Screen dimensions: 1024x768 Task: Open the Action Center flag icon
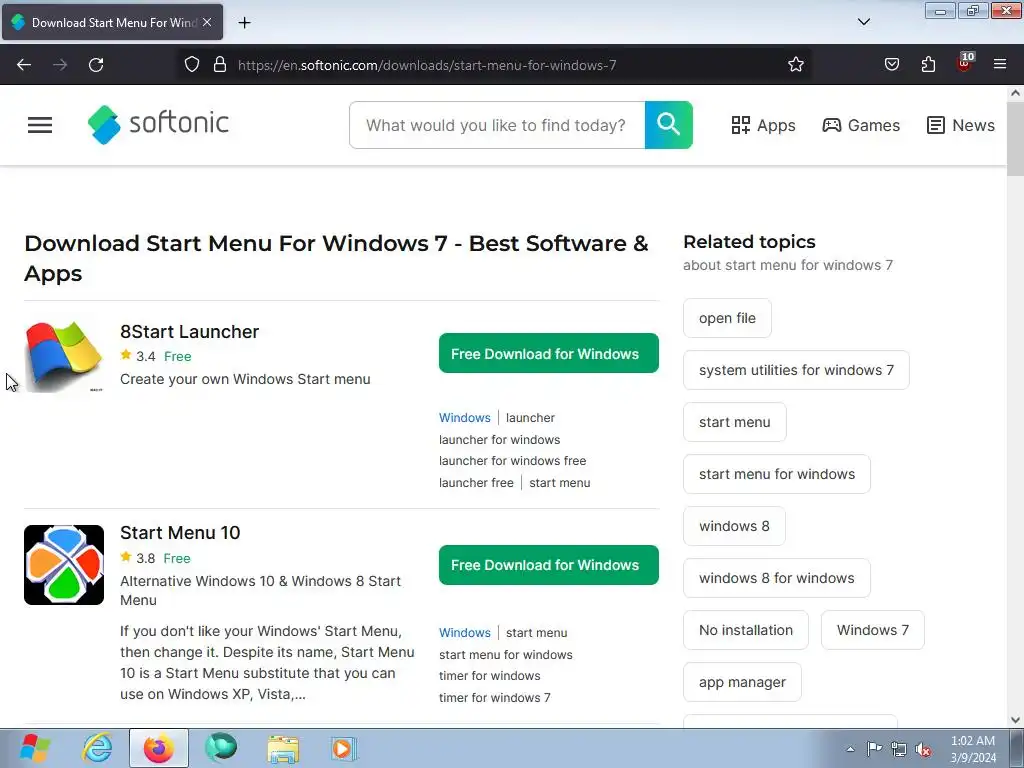pyautogui.click(x=874, y=749)
